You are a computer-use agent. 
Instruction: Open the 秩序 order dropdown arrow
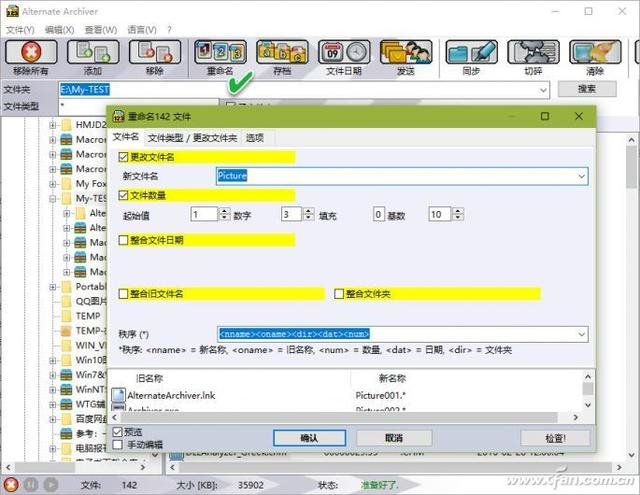[x=581, y=334]
